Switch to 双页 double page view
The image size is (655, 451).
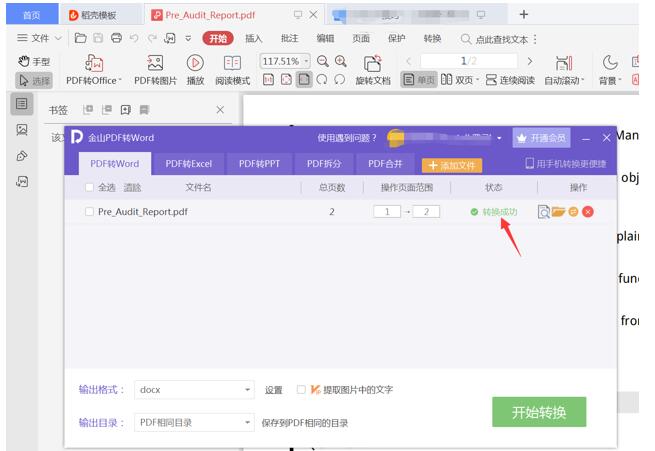tap(459, 79)
